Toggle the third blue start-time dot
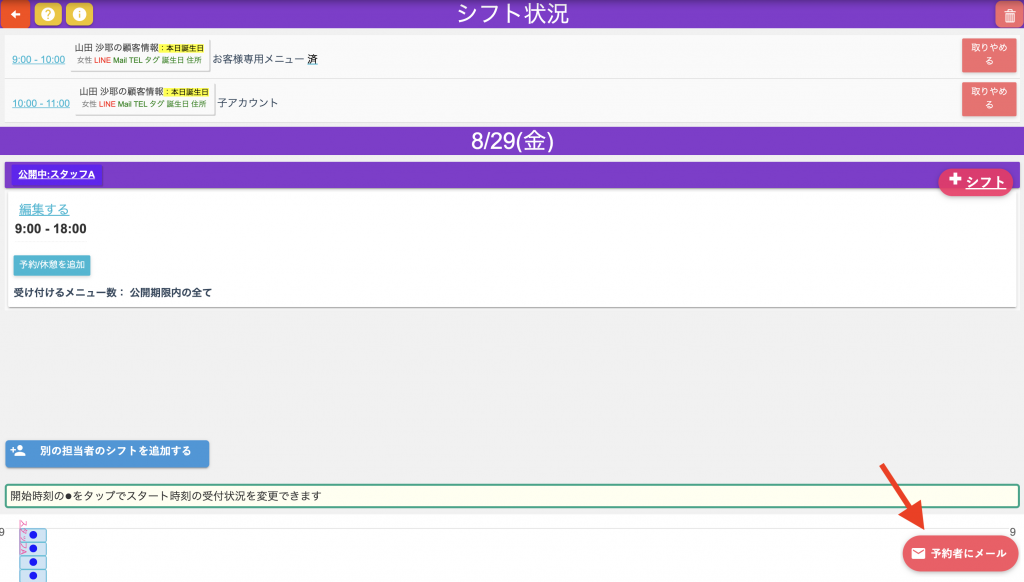The width and height of the screenshot is (1024, 582). [x=33, y=562]
